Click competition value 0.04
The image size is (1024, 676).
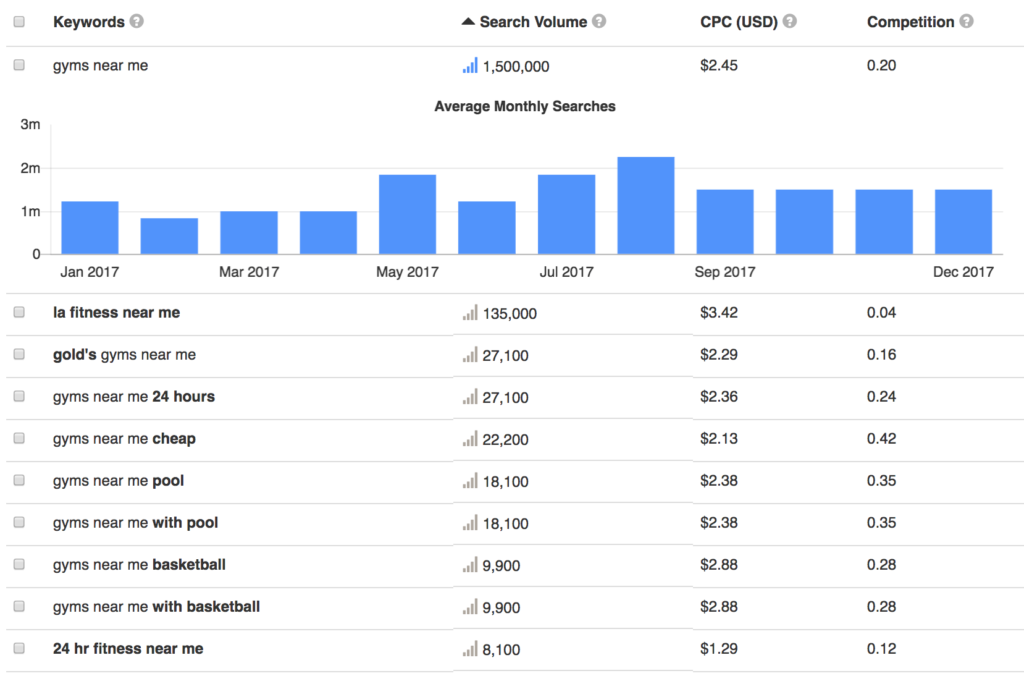click(882, 312)
